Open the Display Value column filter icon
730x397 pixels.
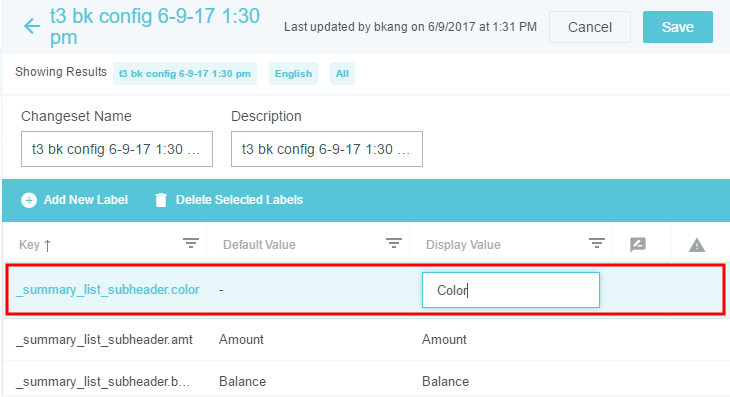point(597,243)
